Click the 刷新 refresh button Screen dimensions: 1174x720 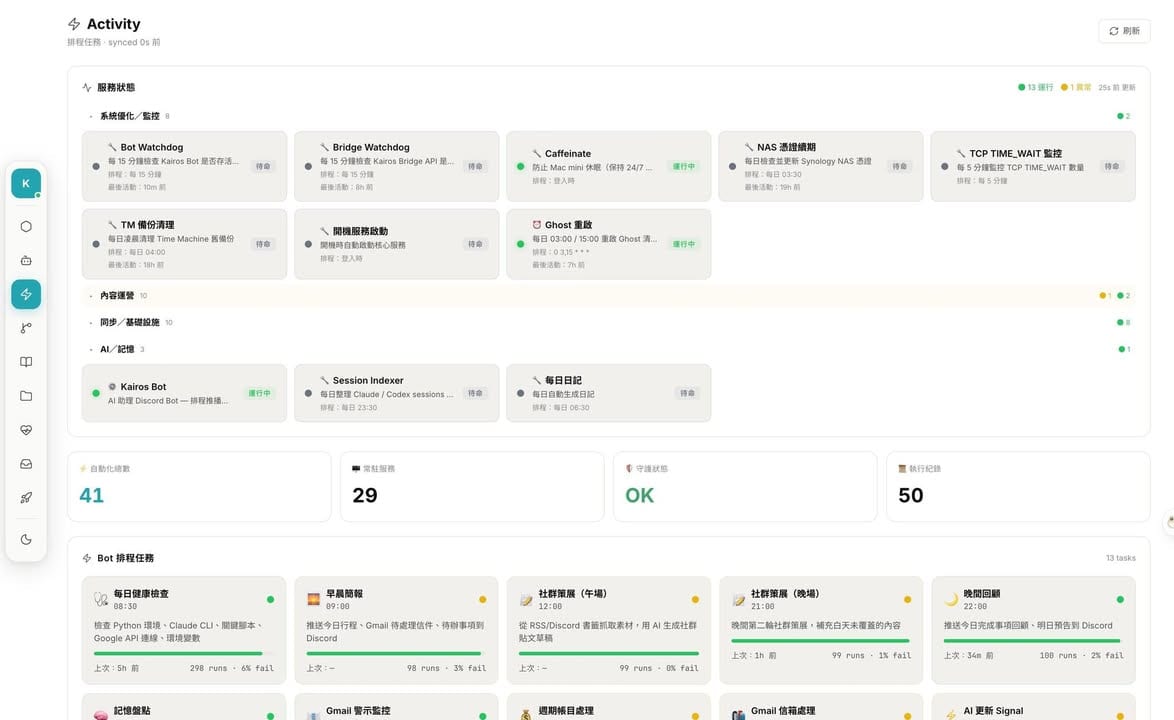(x=1125, y=31)
